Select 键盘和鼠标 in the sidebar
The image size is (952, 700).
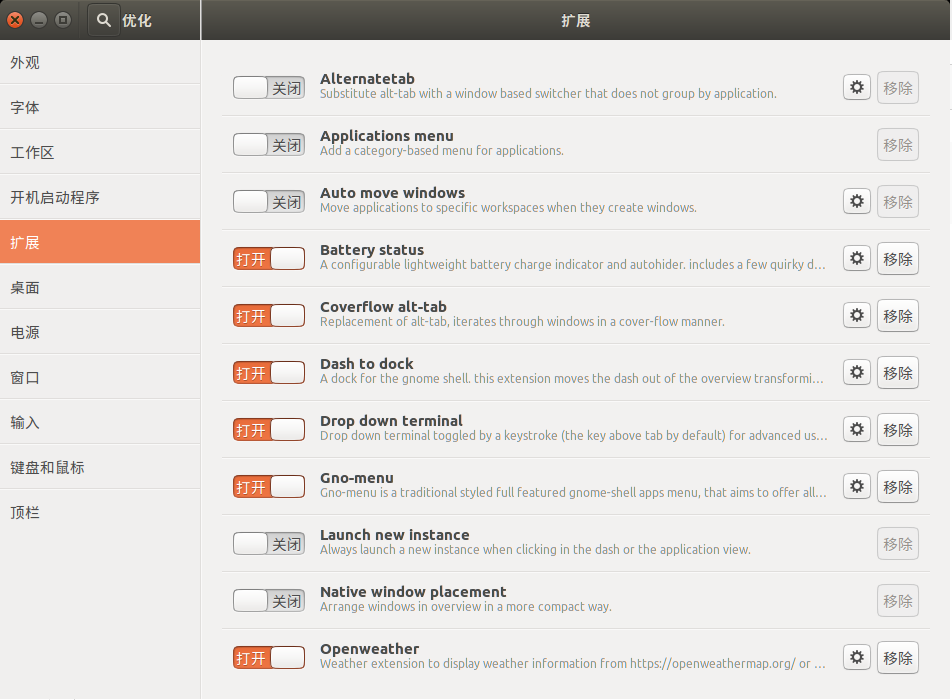[x=100, y=467]
